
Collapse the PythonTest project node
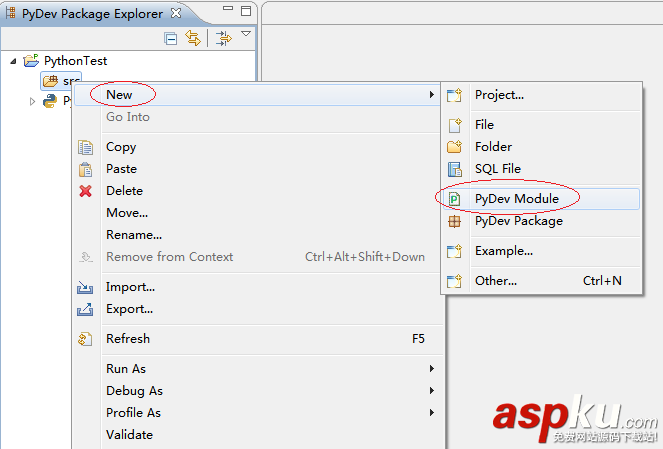click(13, 61)
